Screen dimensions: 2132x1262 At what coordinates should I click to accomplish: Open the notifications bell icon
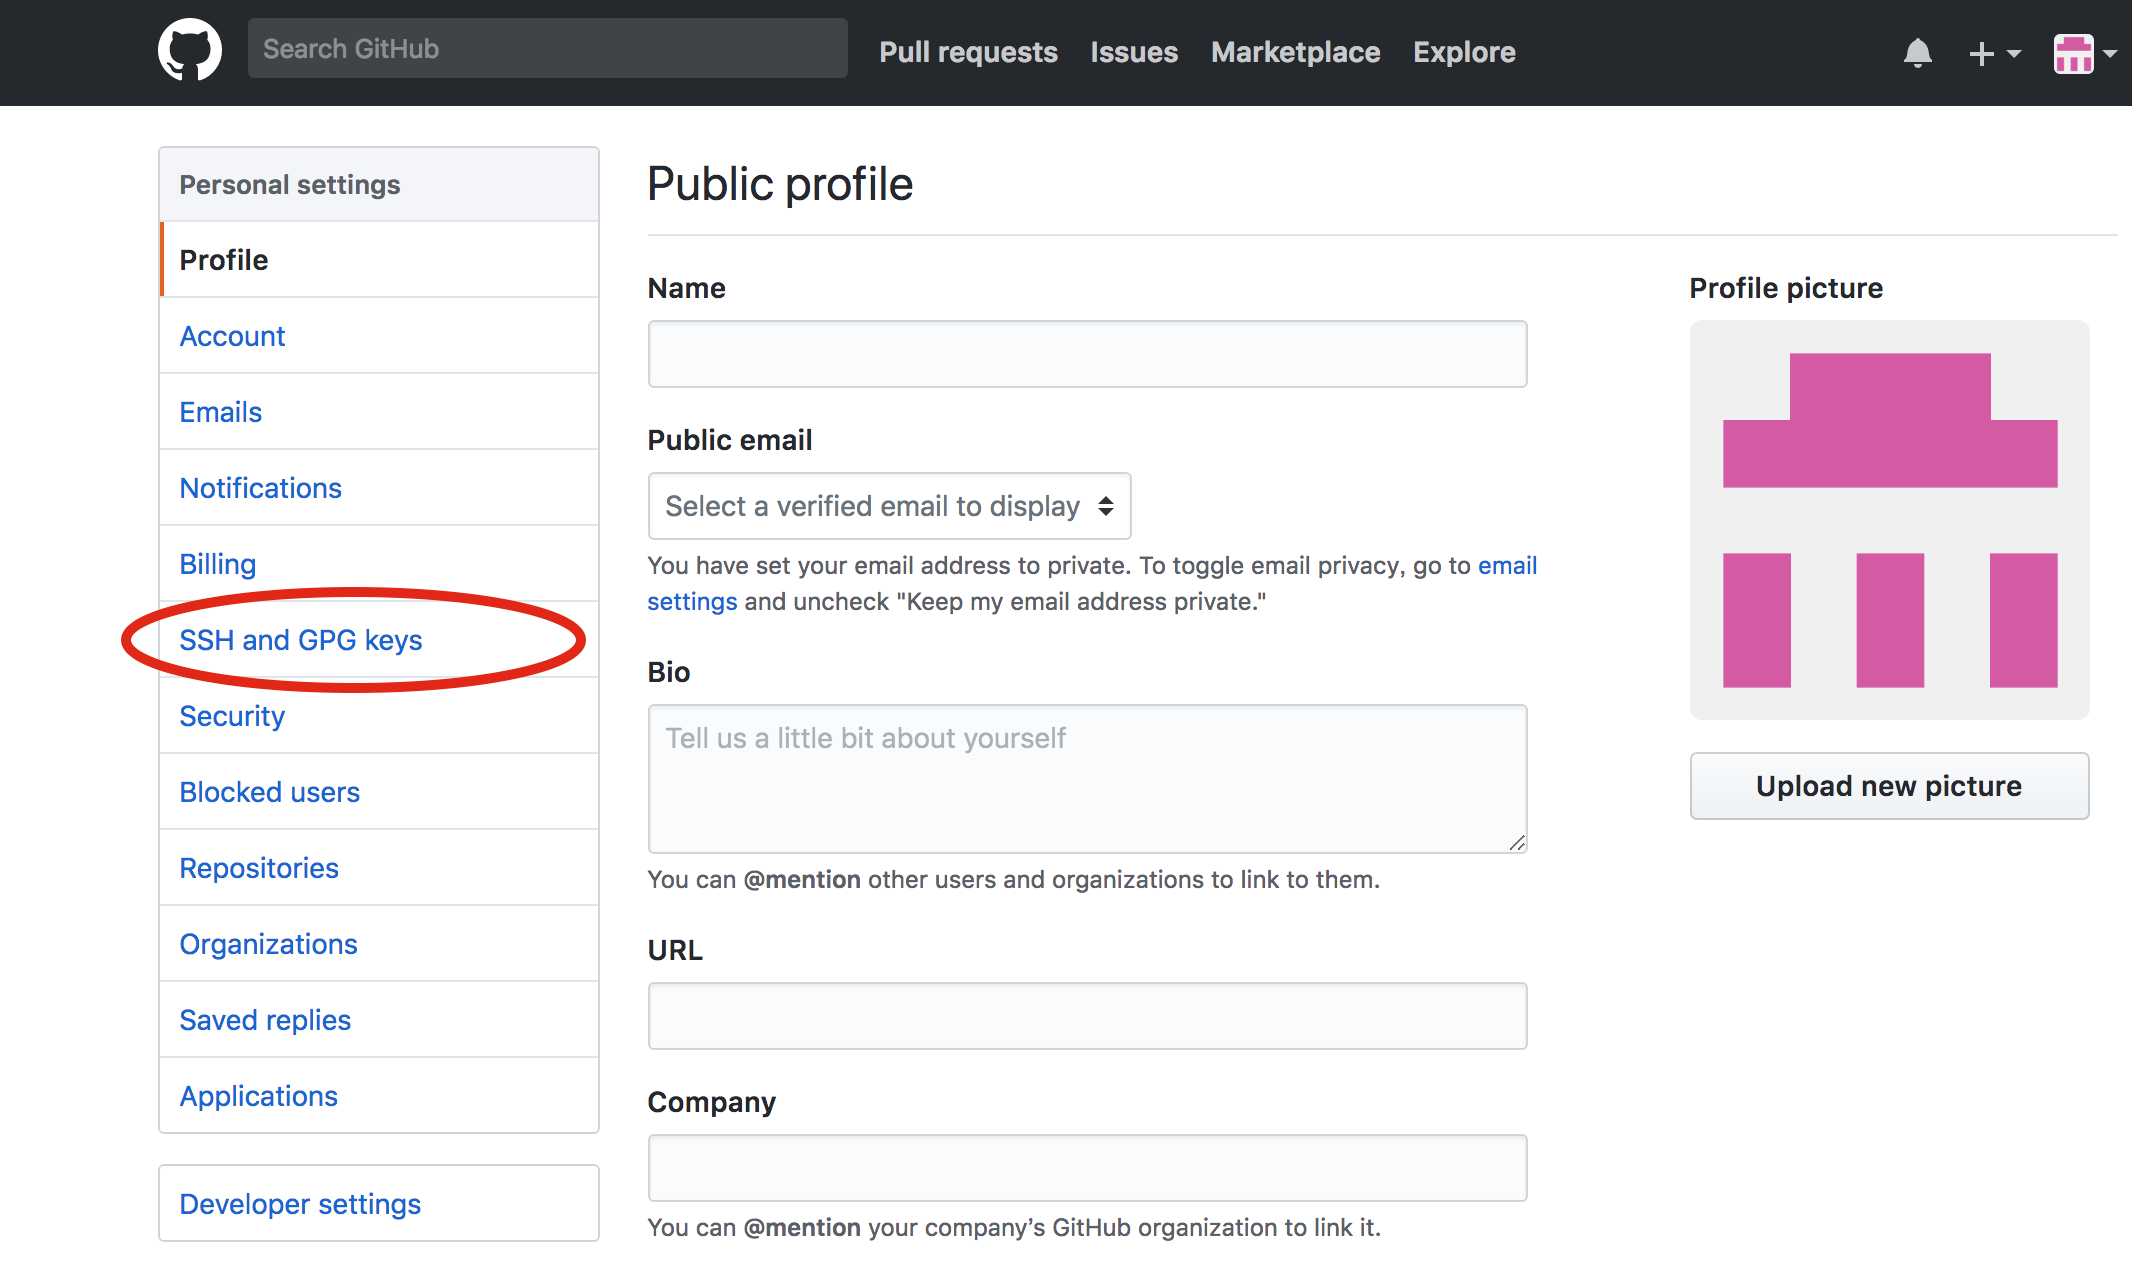pyautogui.click(x=1917, y=53)
